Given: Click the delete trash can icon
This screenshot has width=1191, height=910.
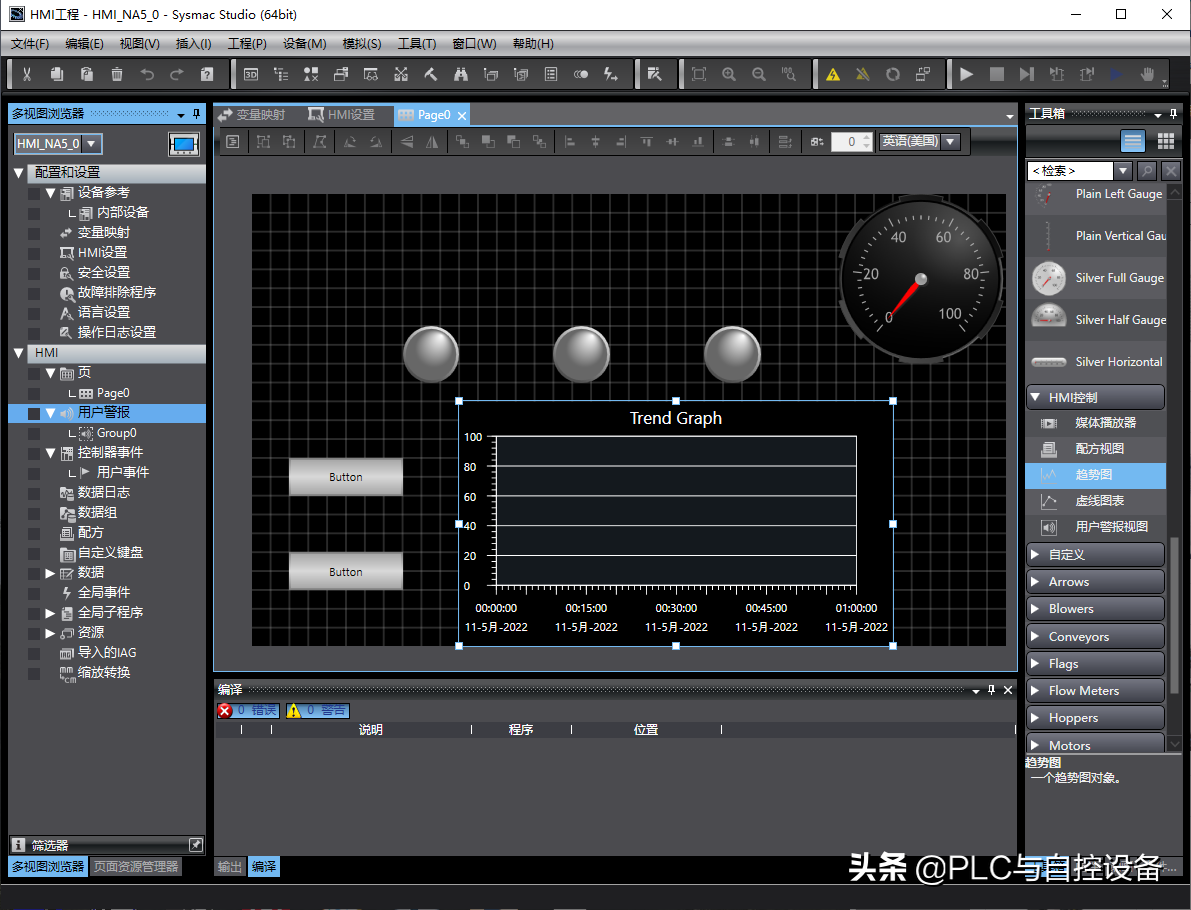Looking at the screenshot, I should point(117,74).
